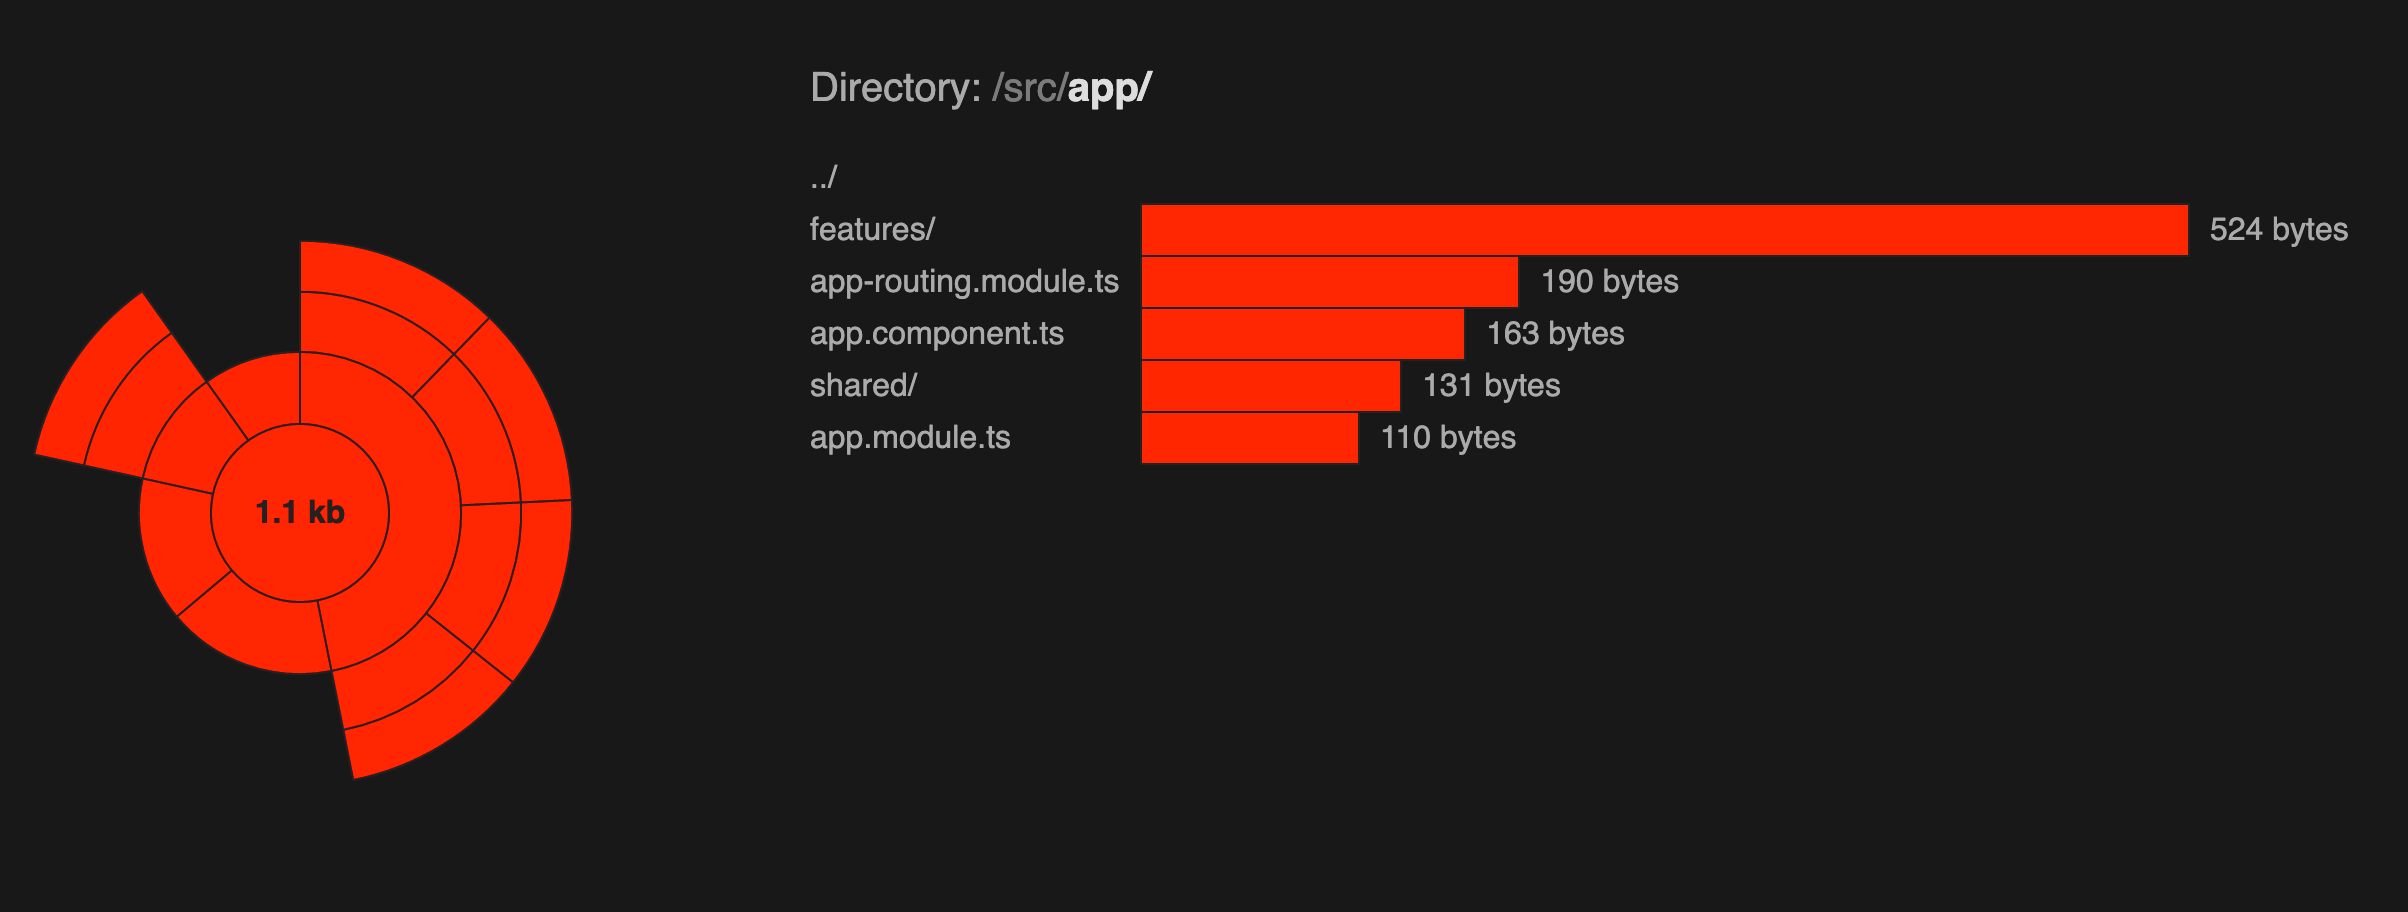
Task: Select app.module.ts in the file list
Action: click(910, 437)
